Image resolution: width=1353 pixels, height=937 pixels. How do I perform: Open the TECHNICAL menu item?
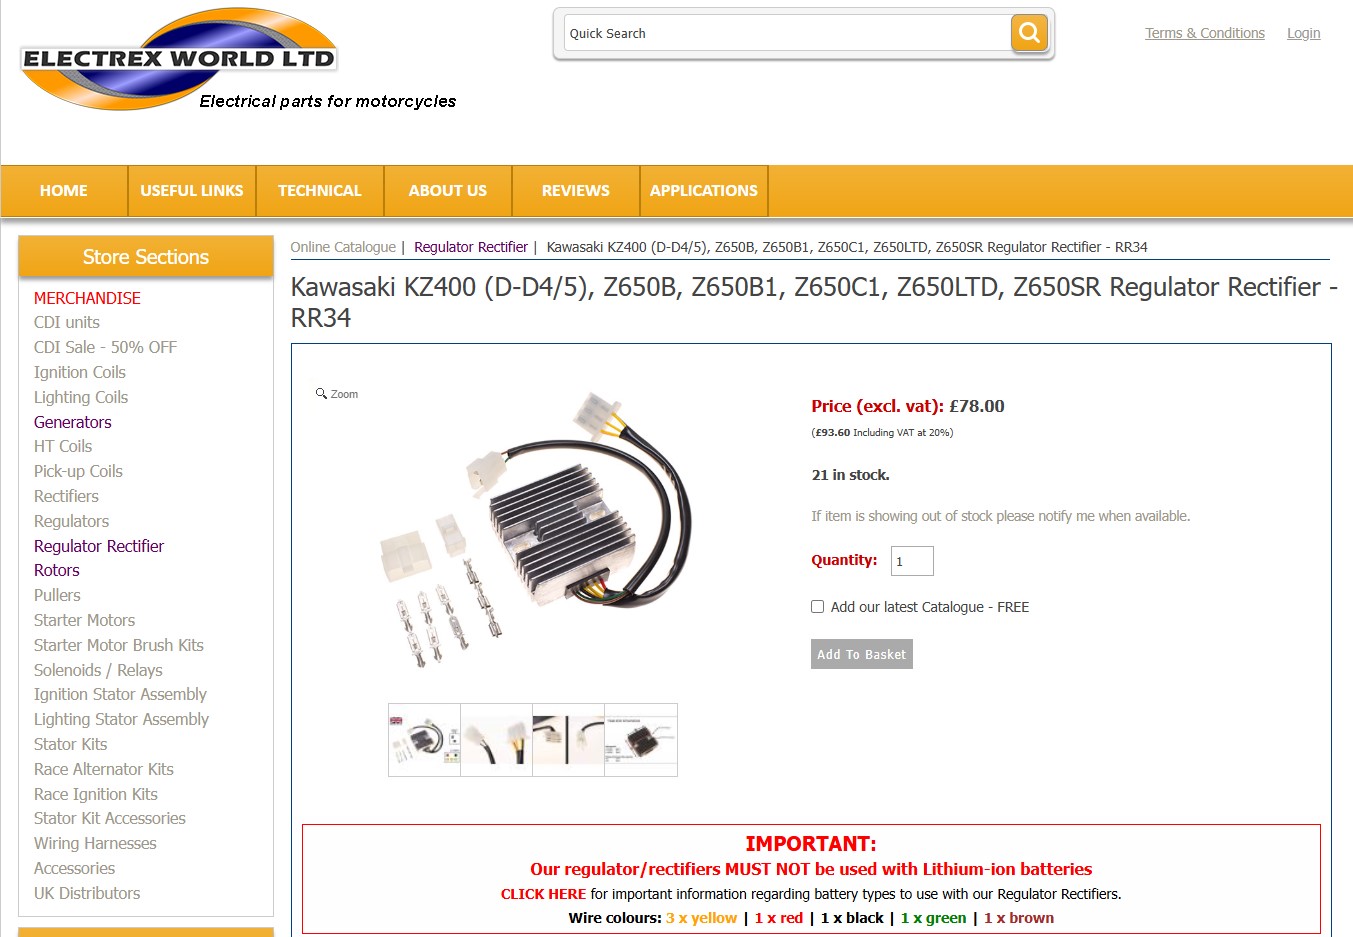coord(320,190)
